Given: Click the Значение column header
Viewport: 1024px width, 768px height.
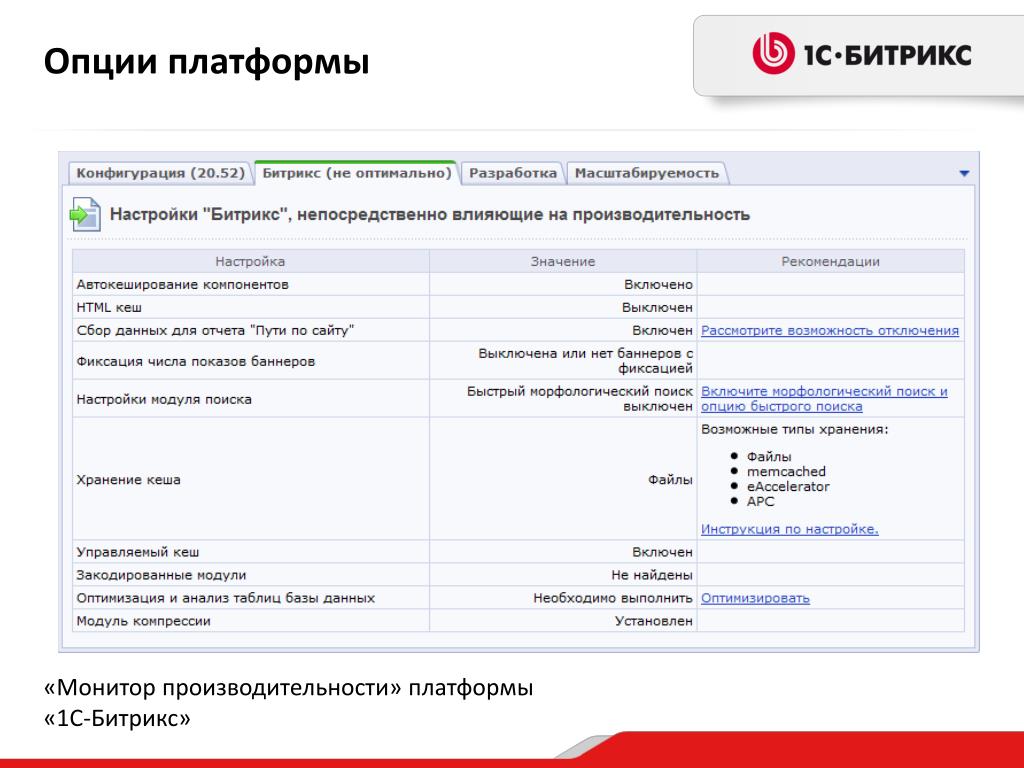Looking at the screenshot, I should point(563,261).
